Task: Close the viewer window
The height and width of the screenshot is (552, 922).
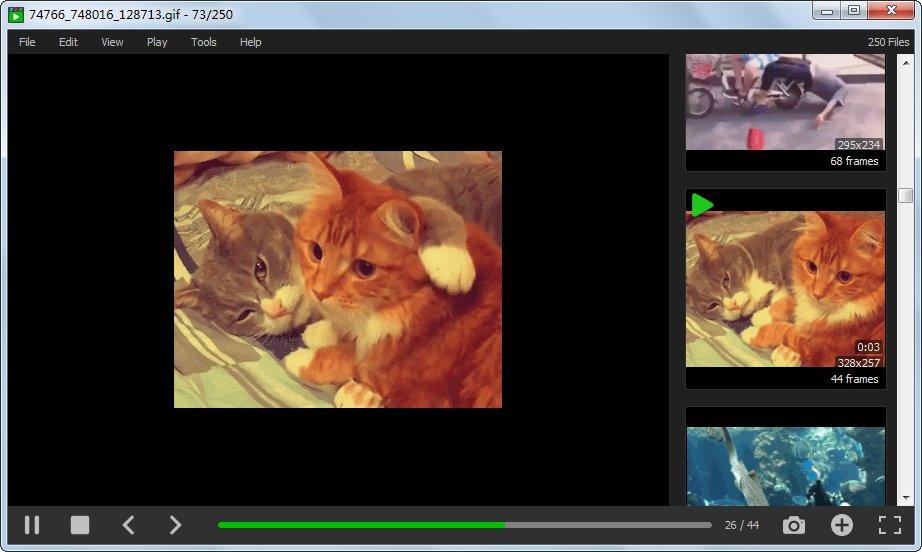Action: (891, 11)
